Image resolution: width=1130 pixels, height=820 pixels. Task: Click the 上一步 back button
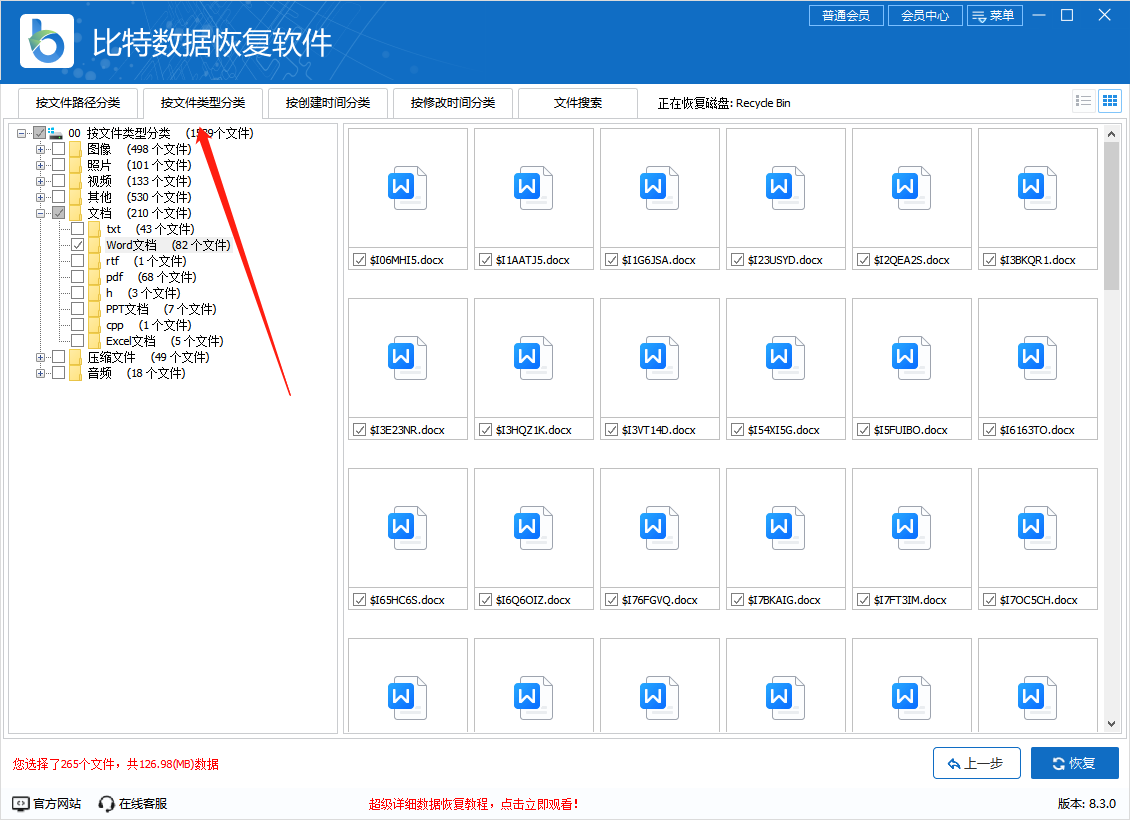[x=976, y=763]
